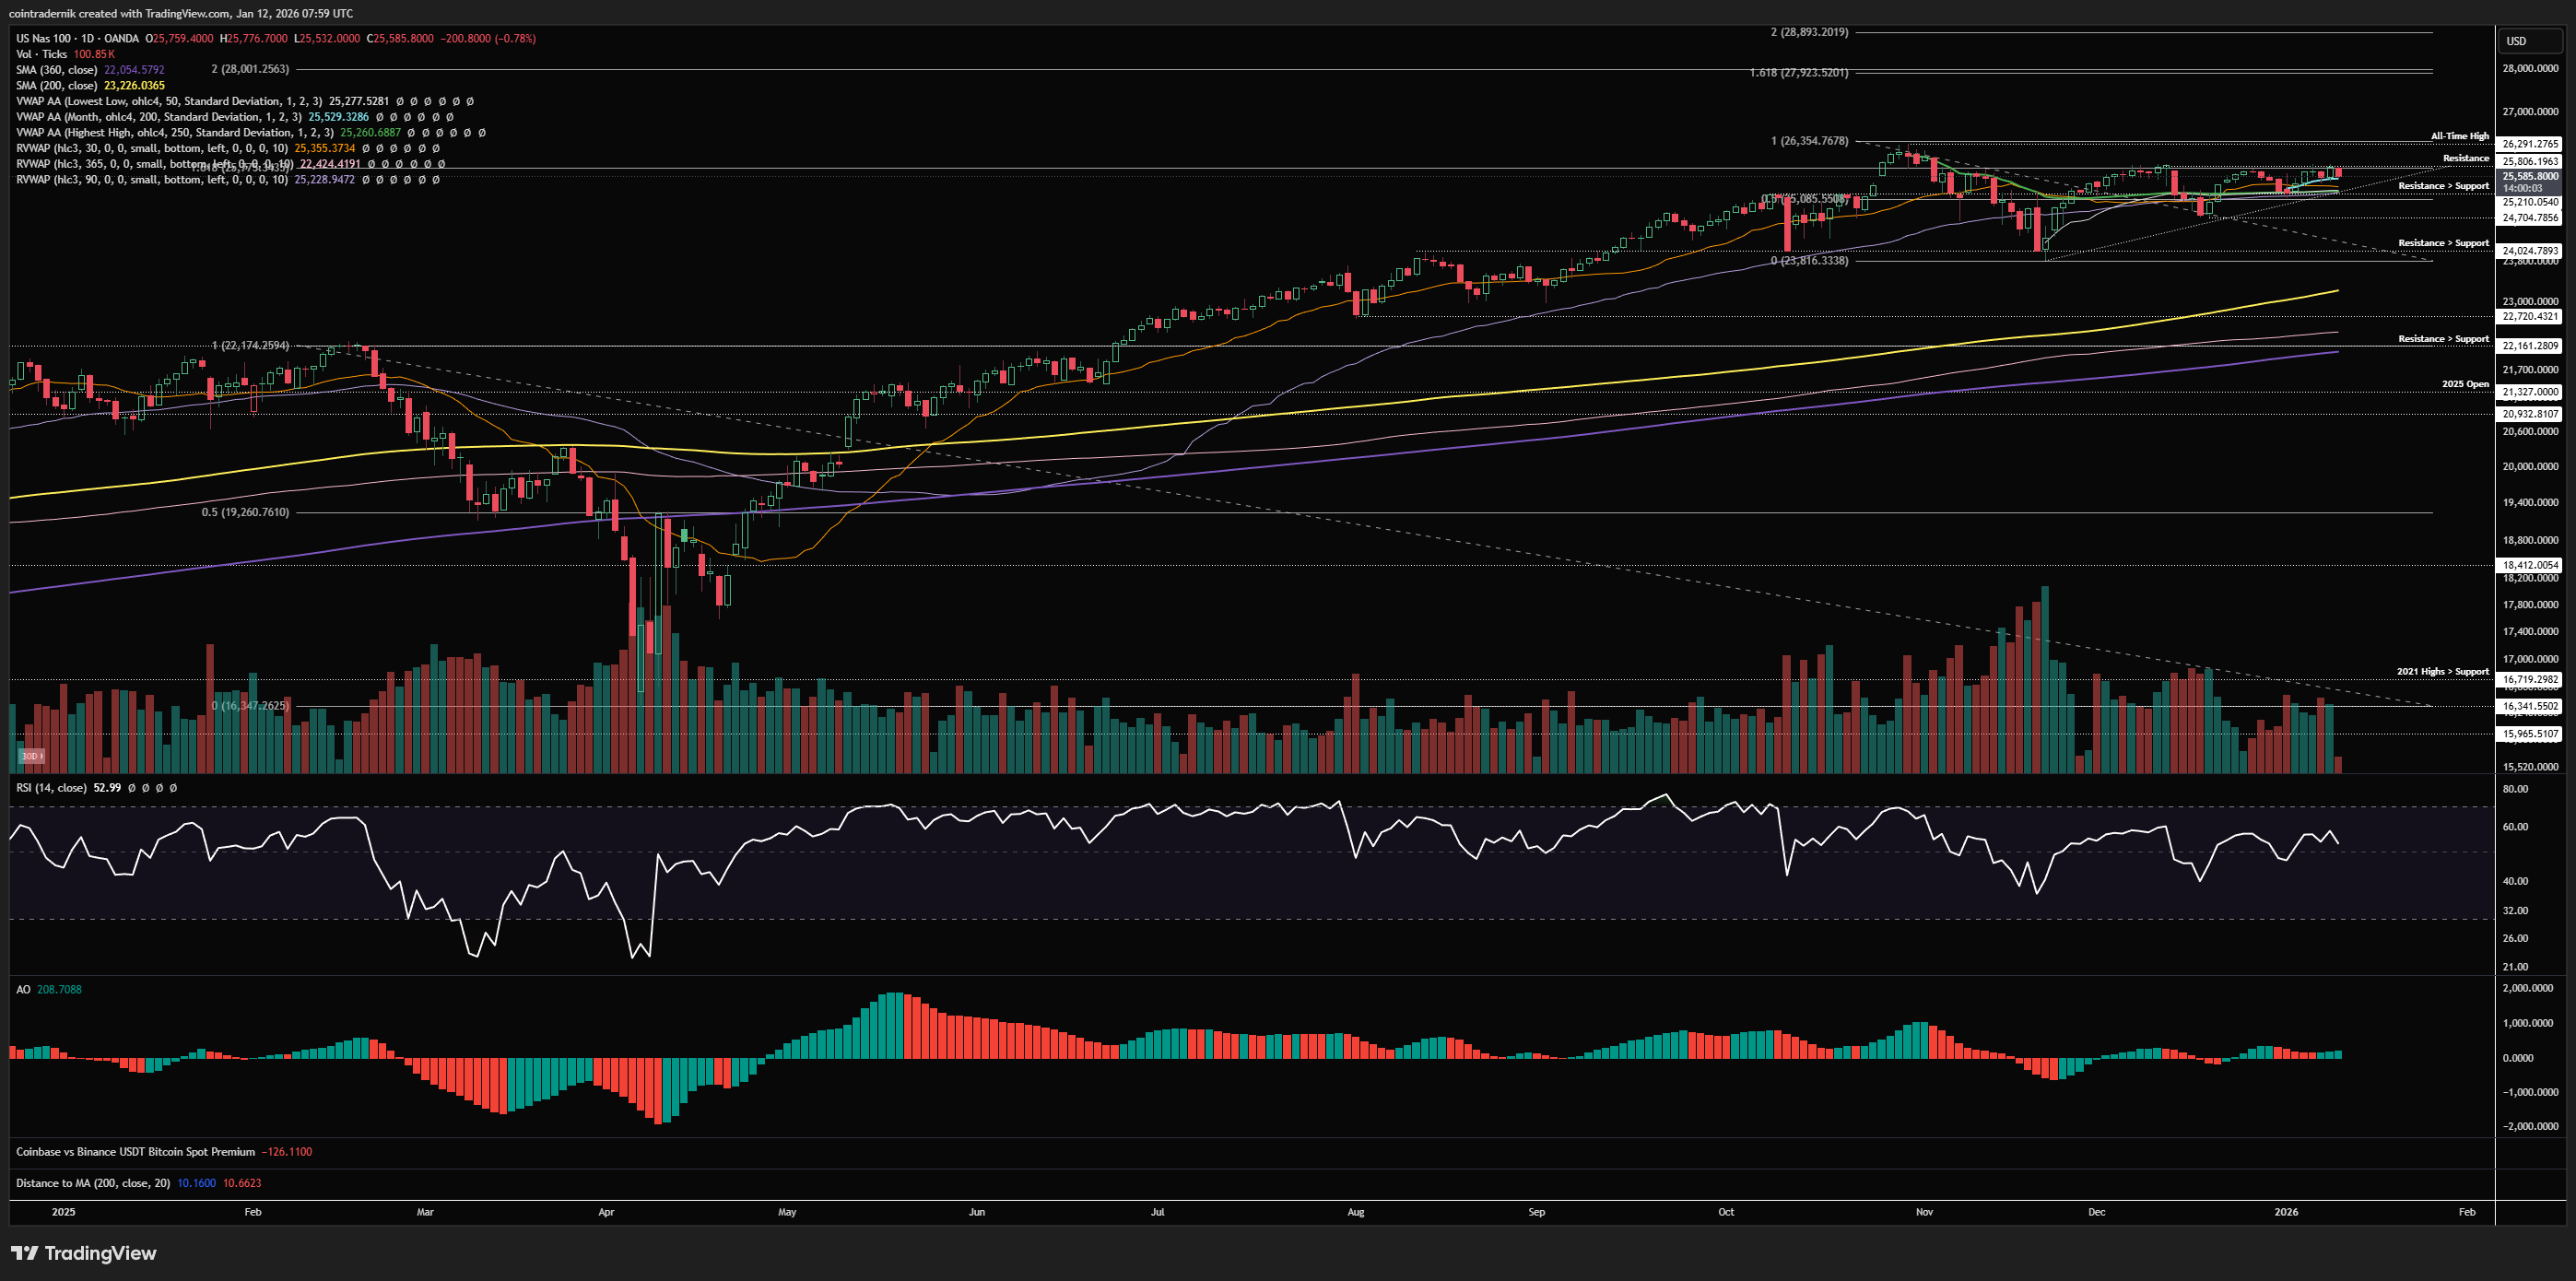Select the SMA 200 close indicator legend

pos(57,85)
